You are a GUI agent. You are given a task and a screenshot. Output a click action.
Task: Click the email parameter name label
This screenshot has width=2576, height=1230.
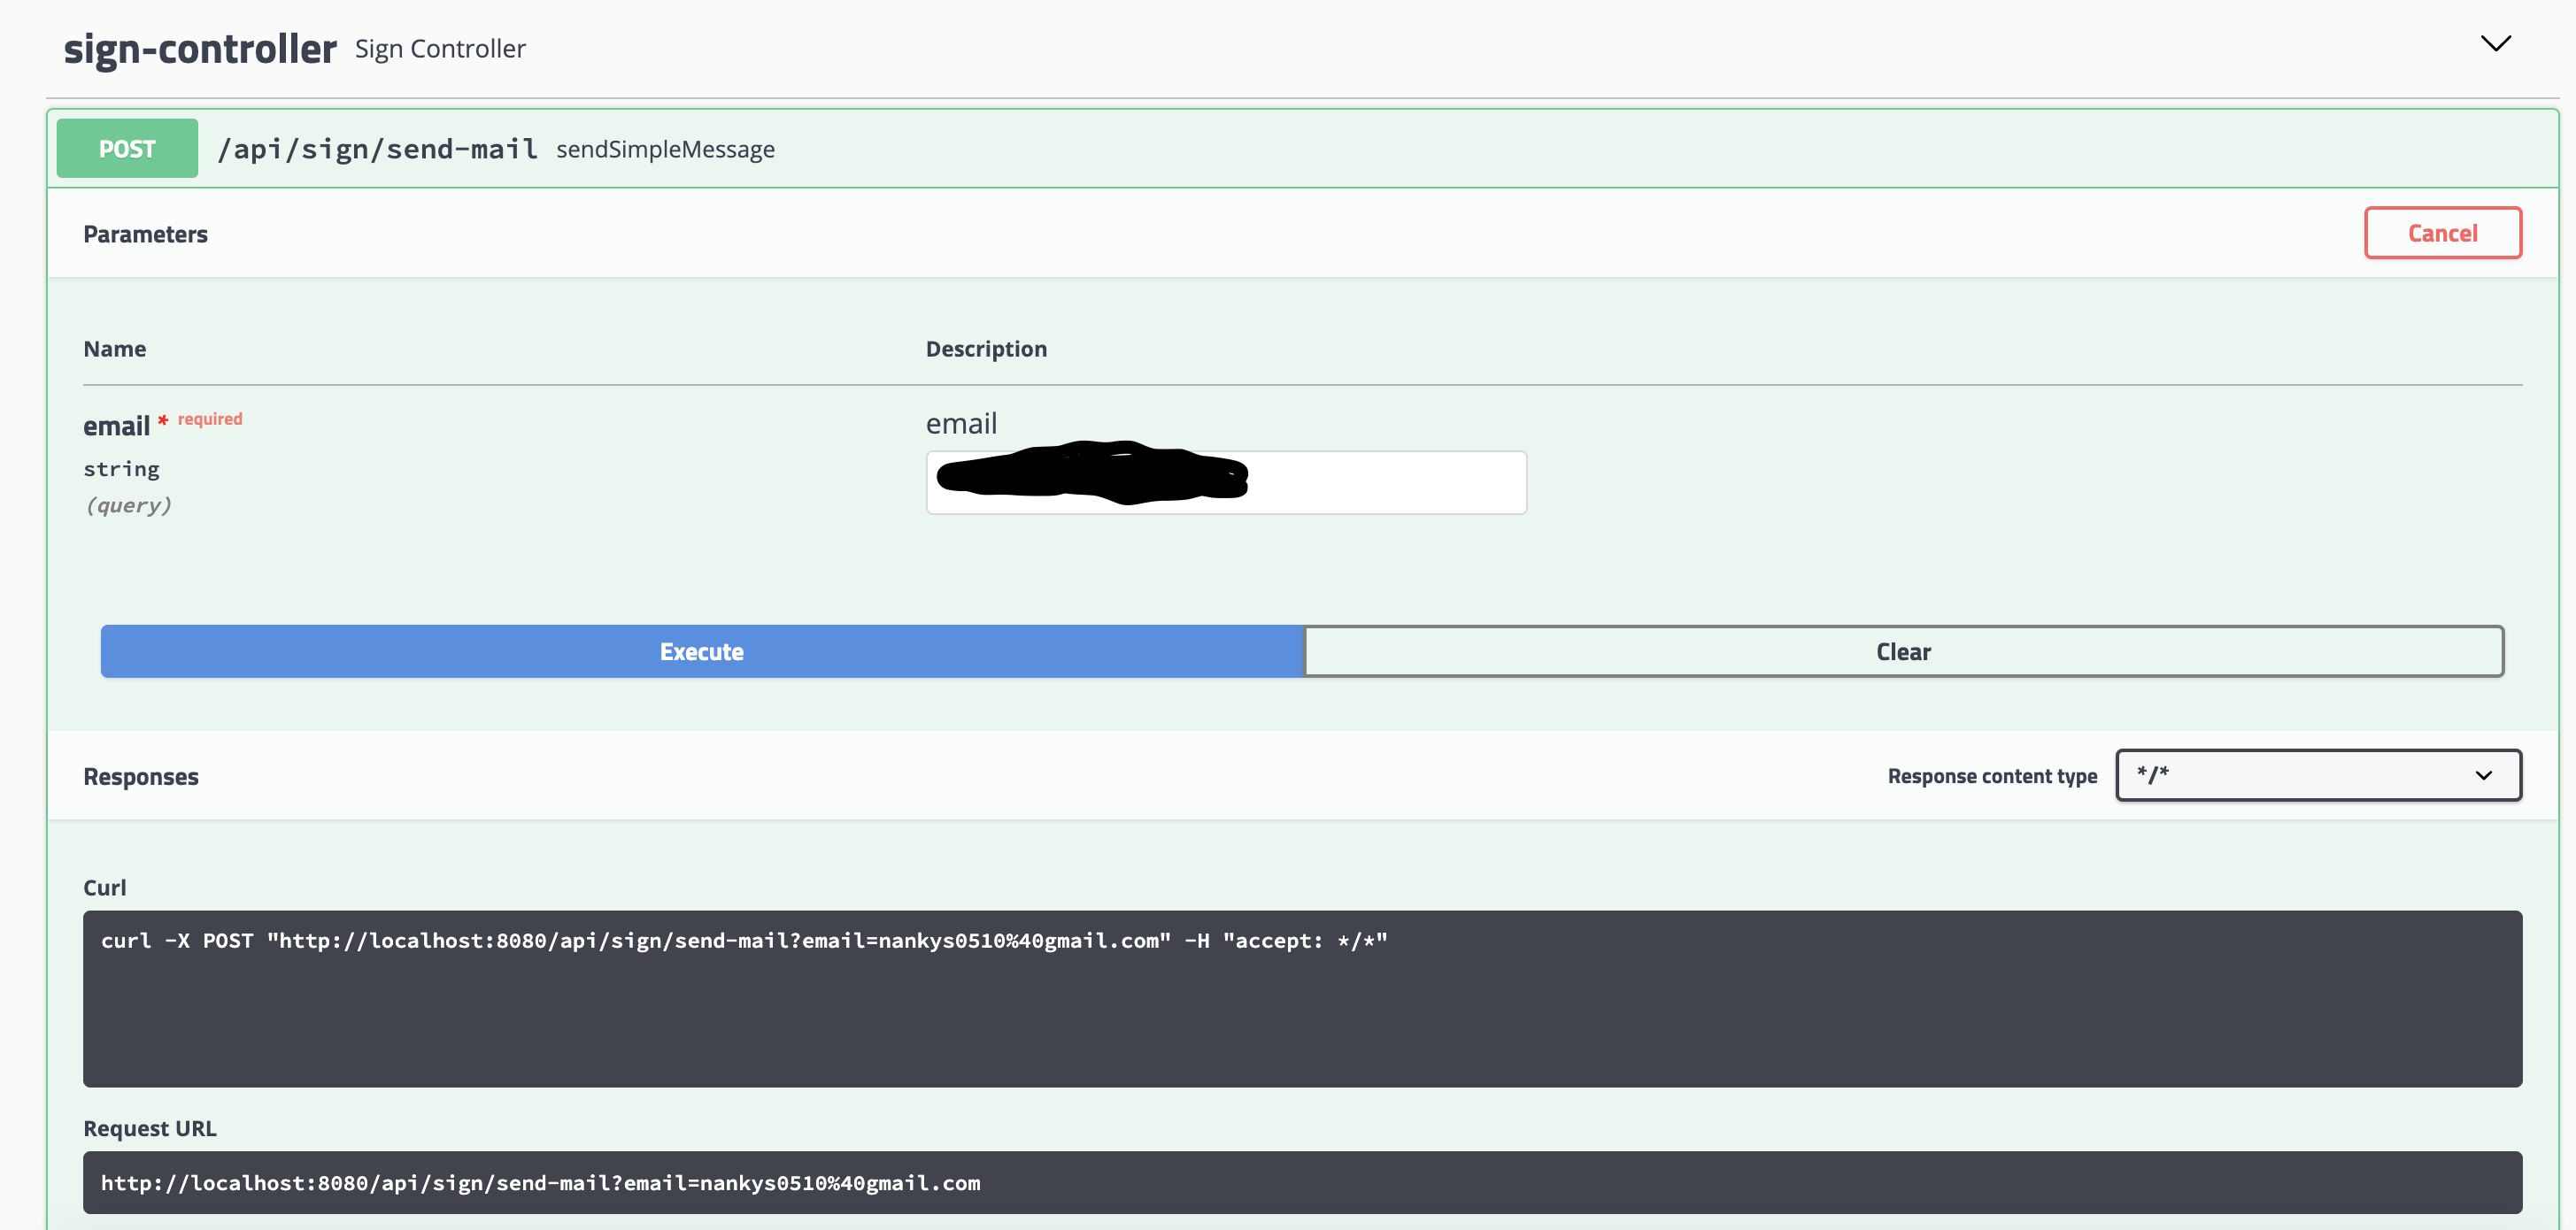point(116,426)
